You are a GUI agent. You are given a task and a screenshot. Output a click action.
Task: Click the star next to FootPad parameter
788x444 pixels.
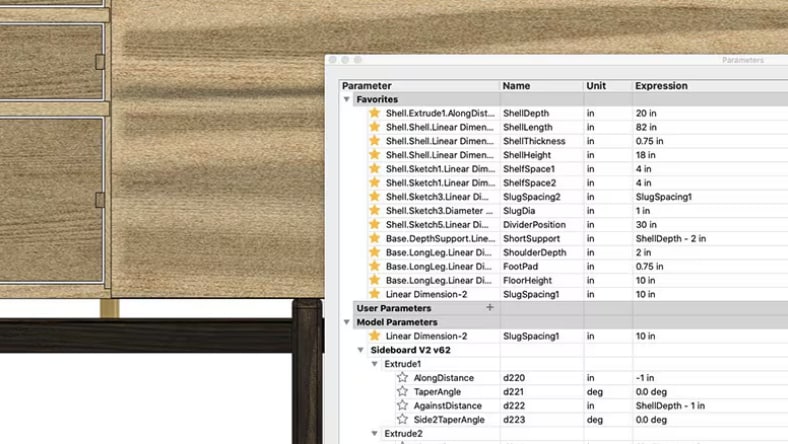[x=375, y=267]
